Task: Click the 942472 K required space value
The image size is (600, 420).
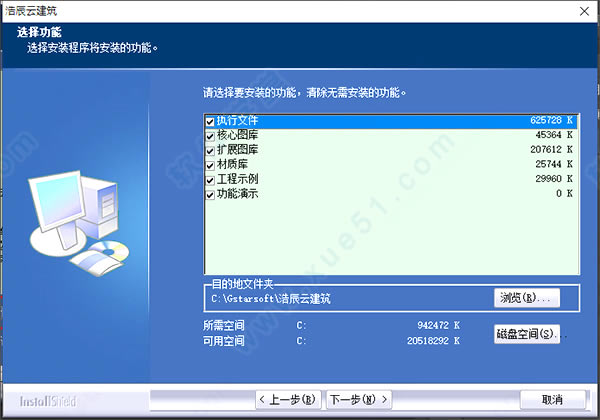Action: tap(439, 326)
